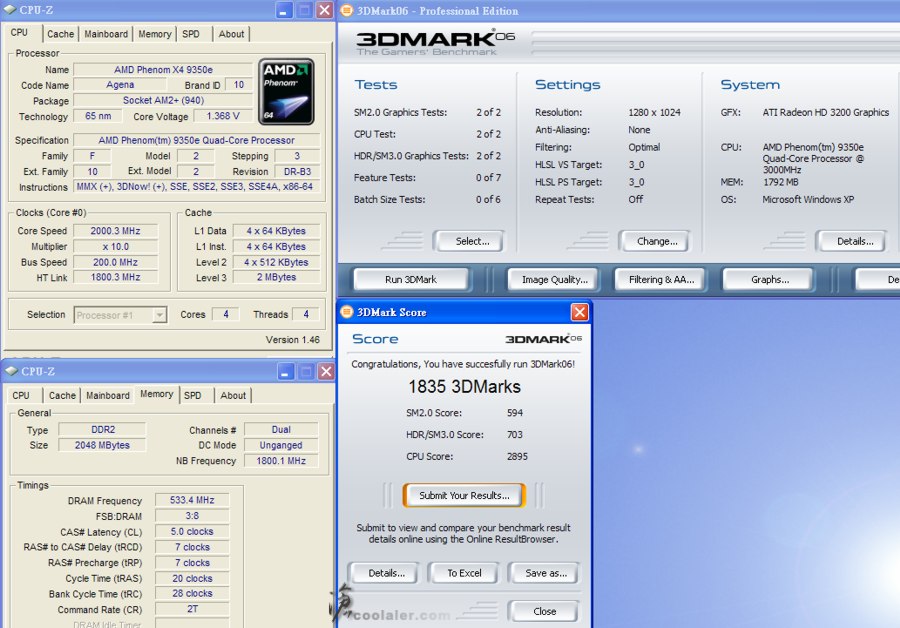Click Submit Your Results... button
Screen dimensions: 900x628
[x=464, y=495]
